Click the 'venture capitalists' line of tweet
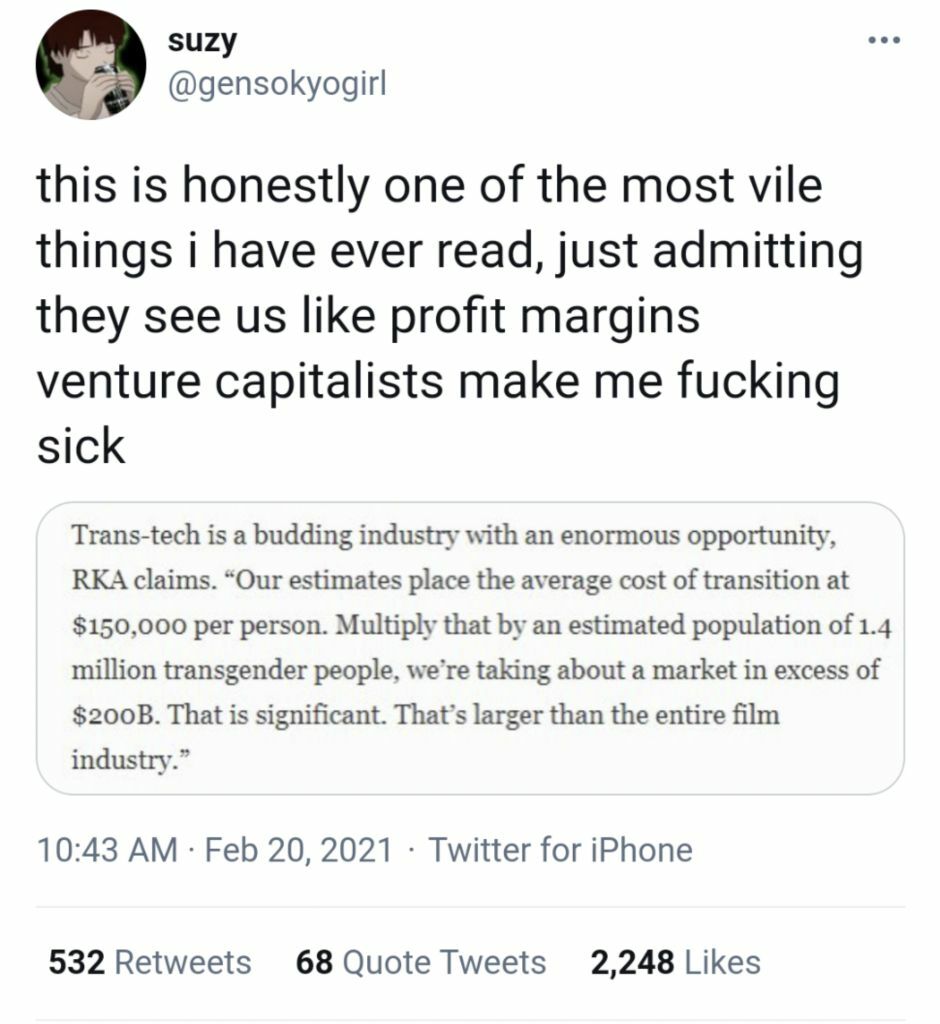Screen dimensions: 940x1024 [438, 382]
